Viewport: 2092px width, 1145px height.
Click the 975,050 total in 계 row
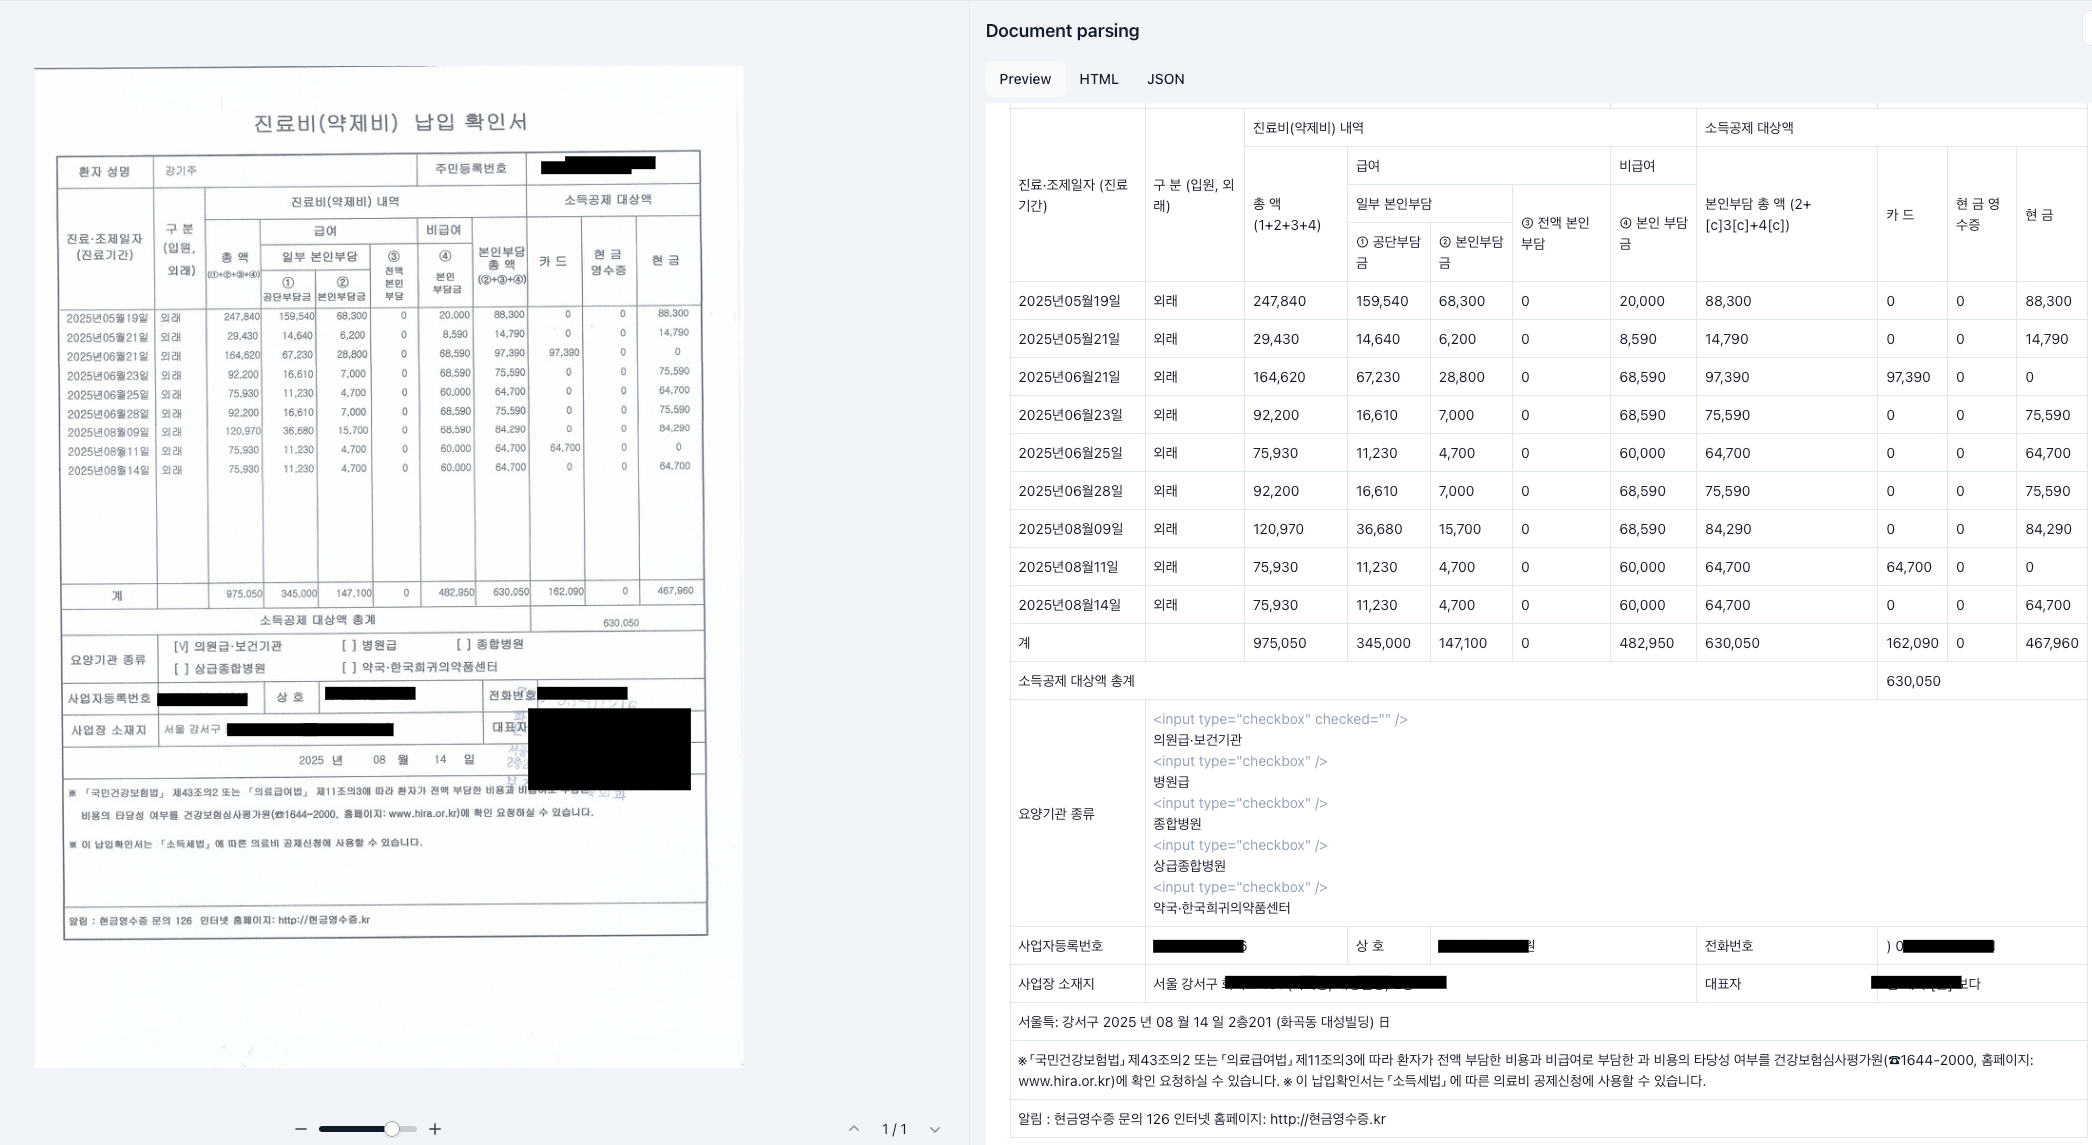click(1279, 643)
